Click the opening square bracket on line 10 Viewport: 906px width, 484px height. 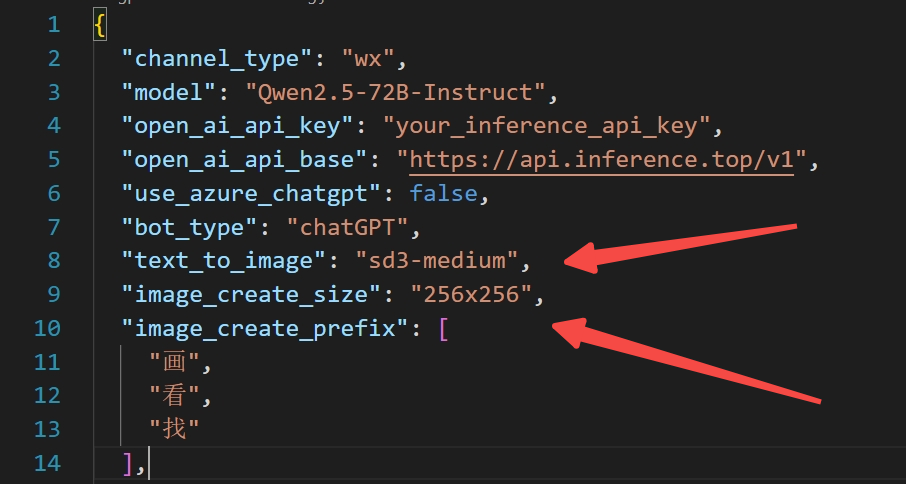[444, 328]
